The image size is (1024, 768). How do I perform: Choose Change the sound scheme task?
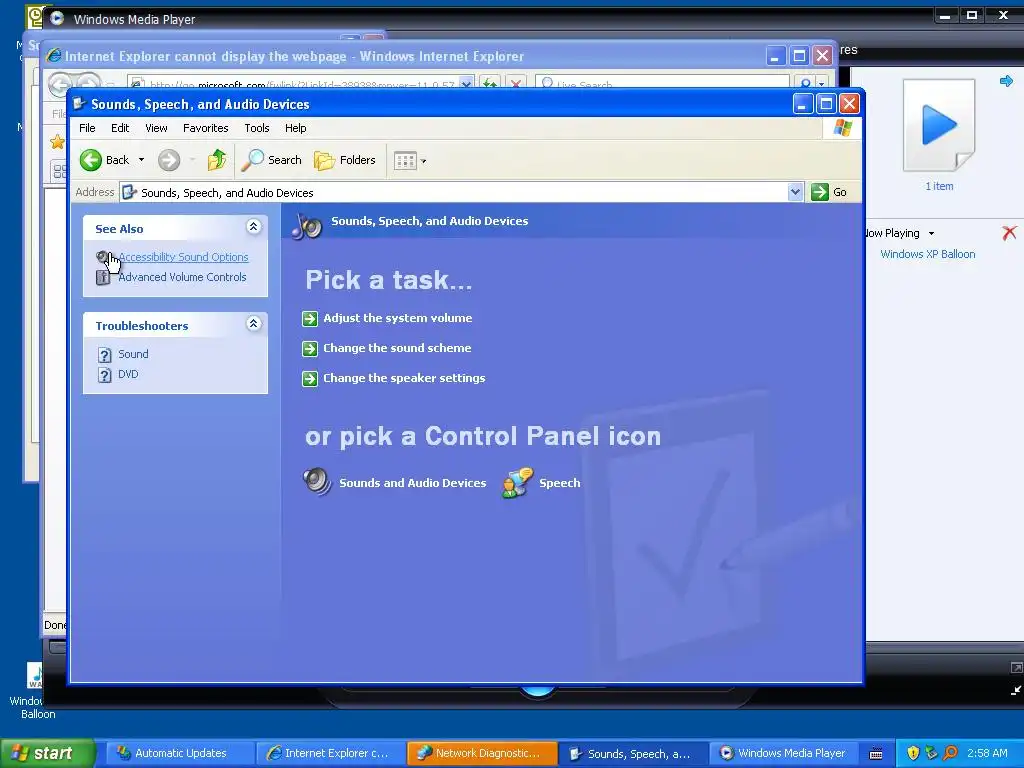pyautogui.click(x=397, y=348)
